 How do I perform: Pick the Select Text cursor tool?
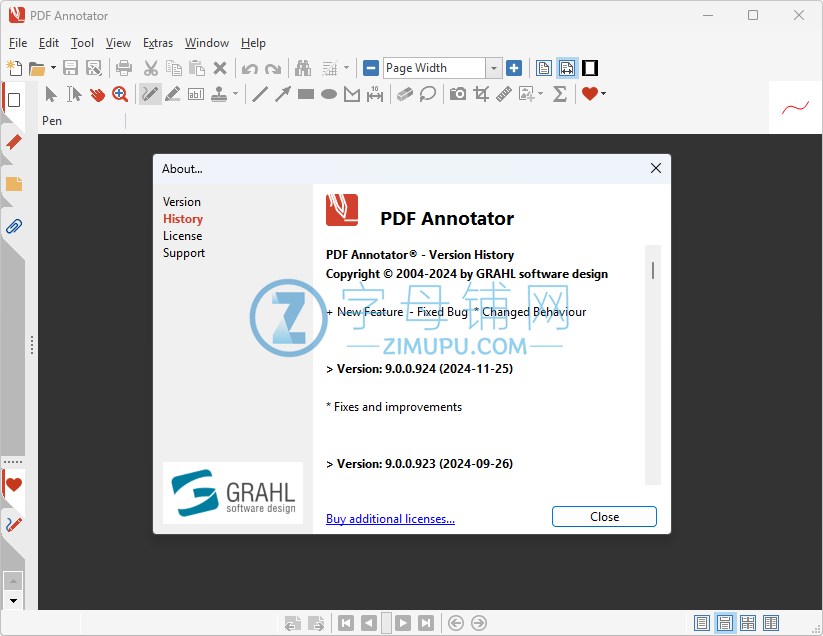click(x=74, y=94)
